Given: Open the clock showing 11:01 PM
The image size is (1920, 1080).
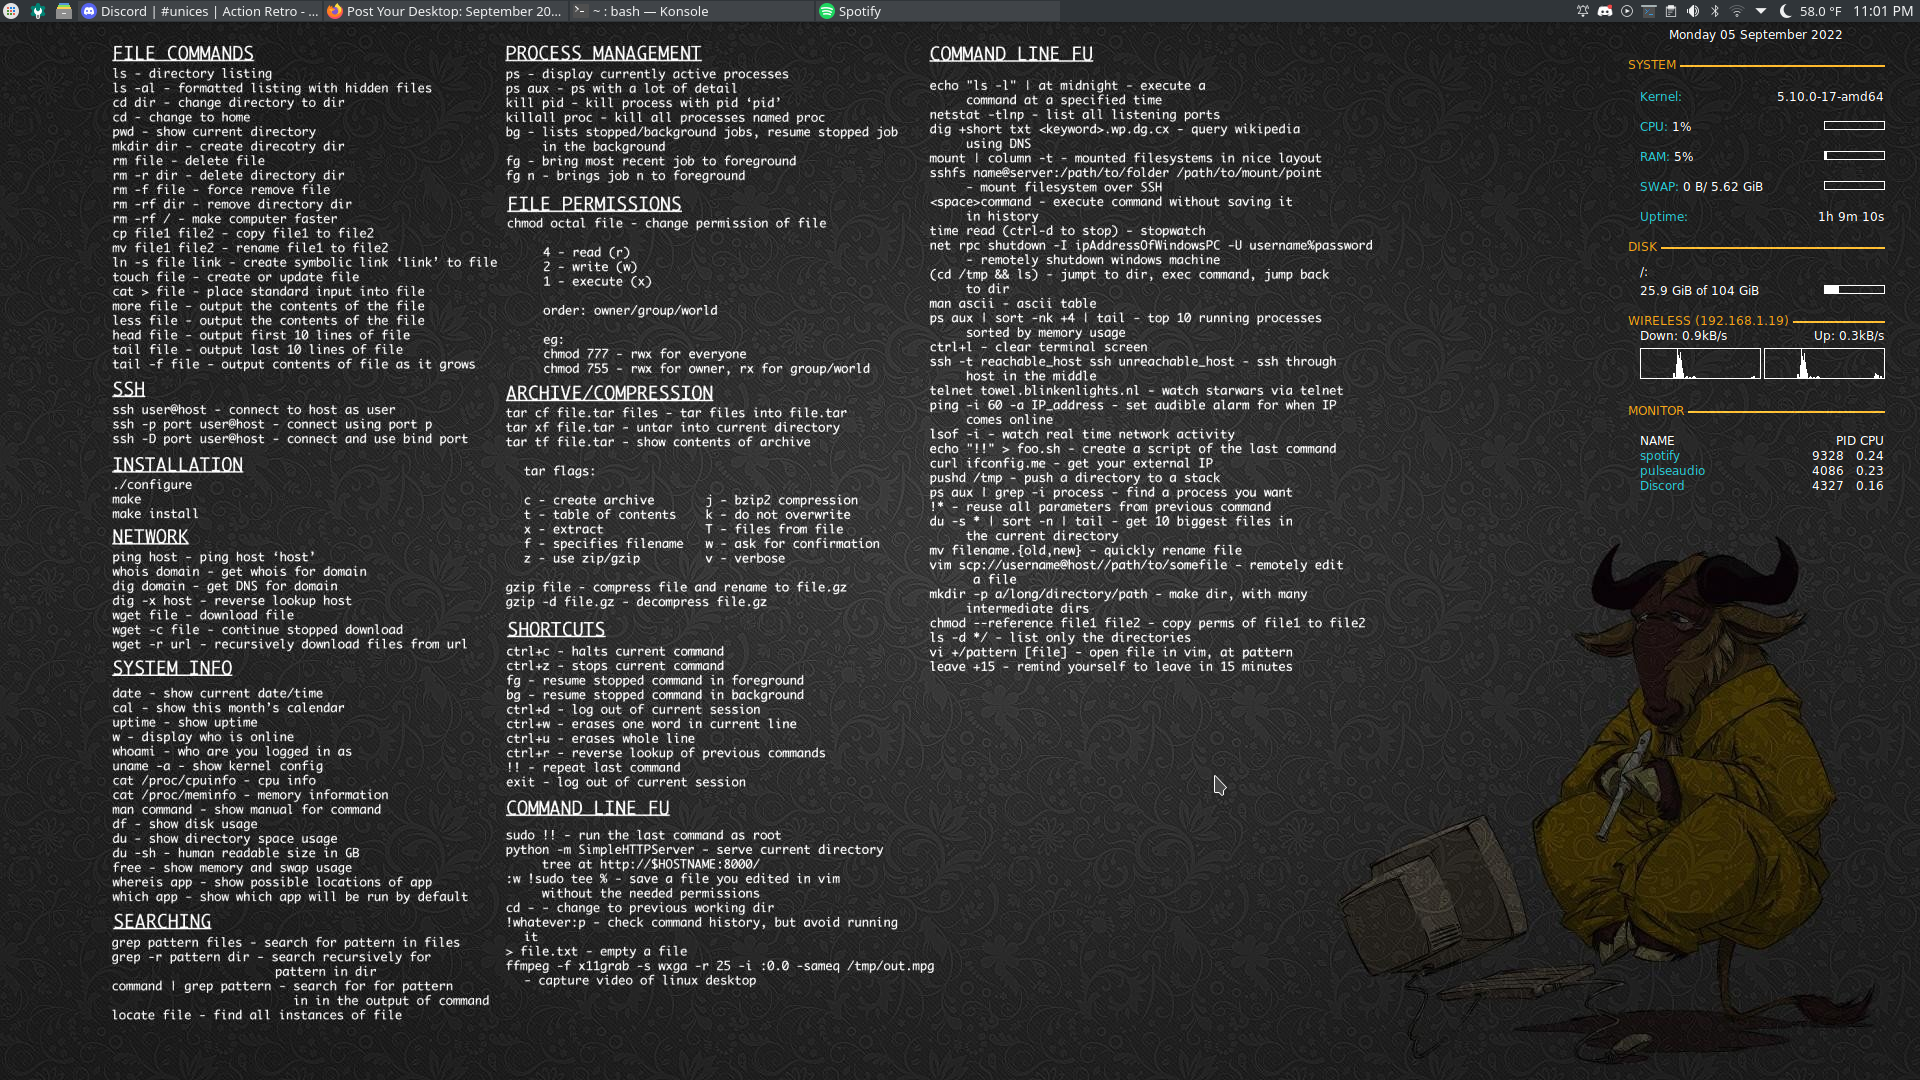Looking at the screenshot, I should (x=1883, y=11).
